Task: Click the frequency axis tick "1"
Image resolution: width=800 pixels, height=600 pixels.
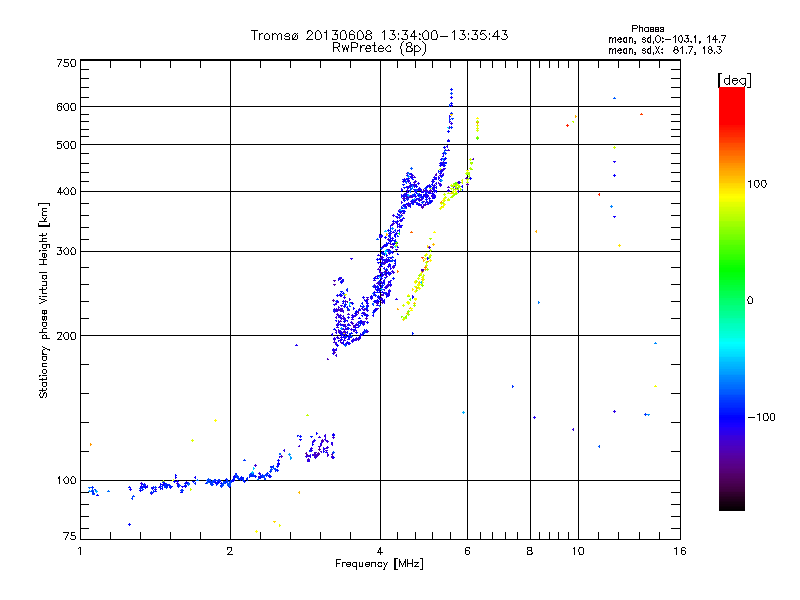Action: [80, 551]
